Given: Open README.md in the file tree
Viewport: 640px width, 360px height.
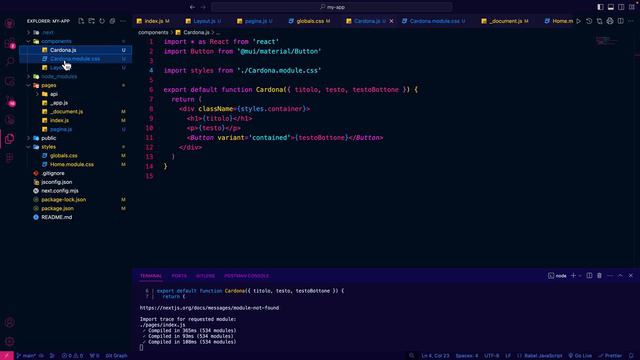Looking at the screenshot, I should point(57,217).
